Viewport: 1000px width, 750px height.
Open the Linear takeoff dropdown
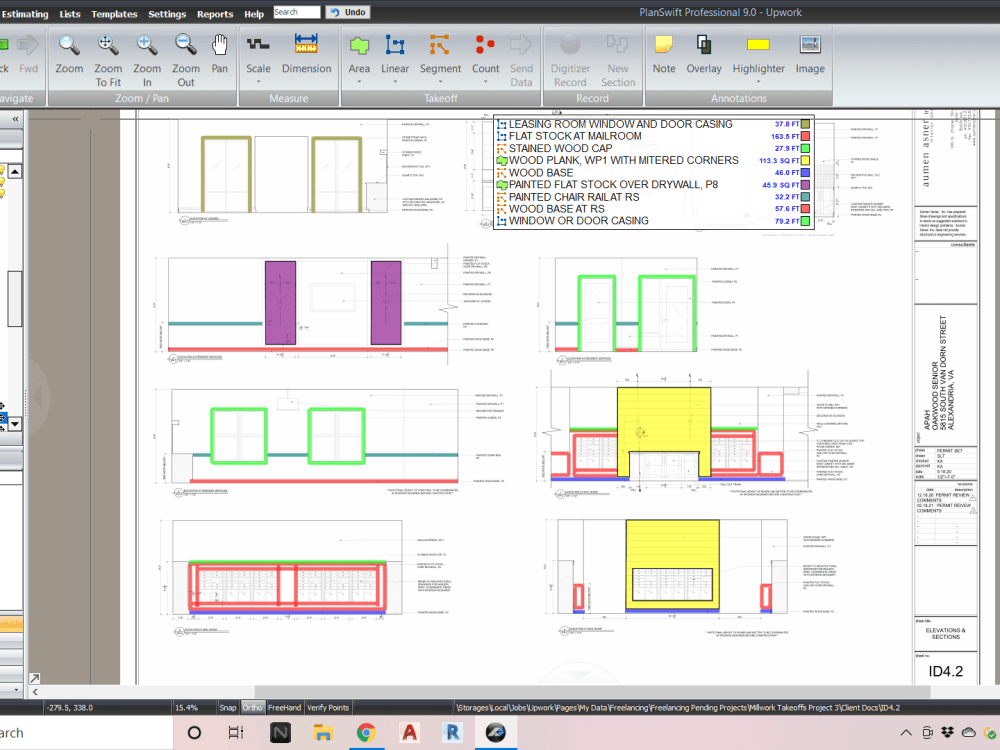(x=395, y=82)
